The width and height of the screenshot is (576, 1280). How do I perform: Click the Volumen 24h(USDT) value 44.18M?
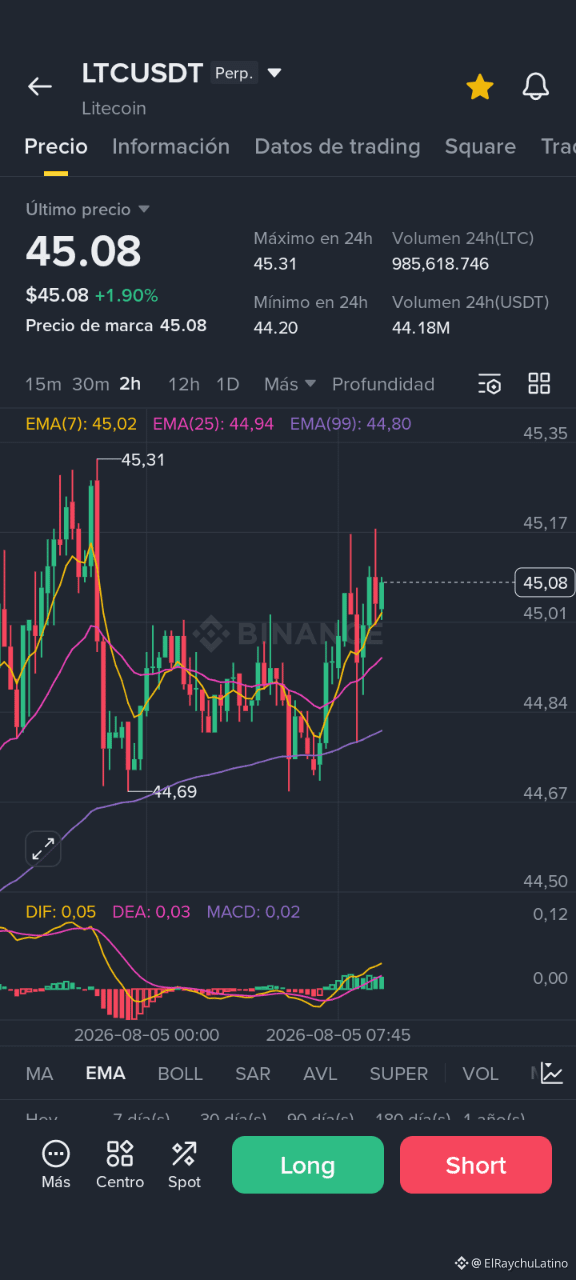(x=421, y=328)
